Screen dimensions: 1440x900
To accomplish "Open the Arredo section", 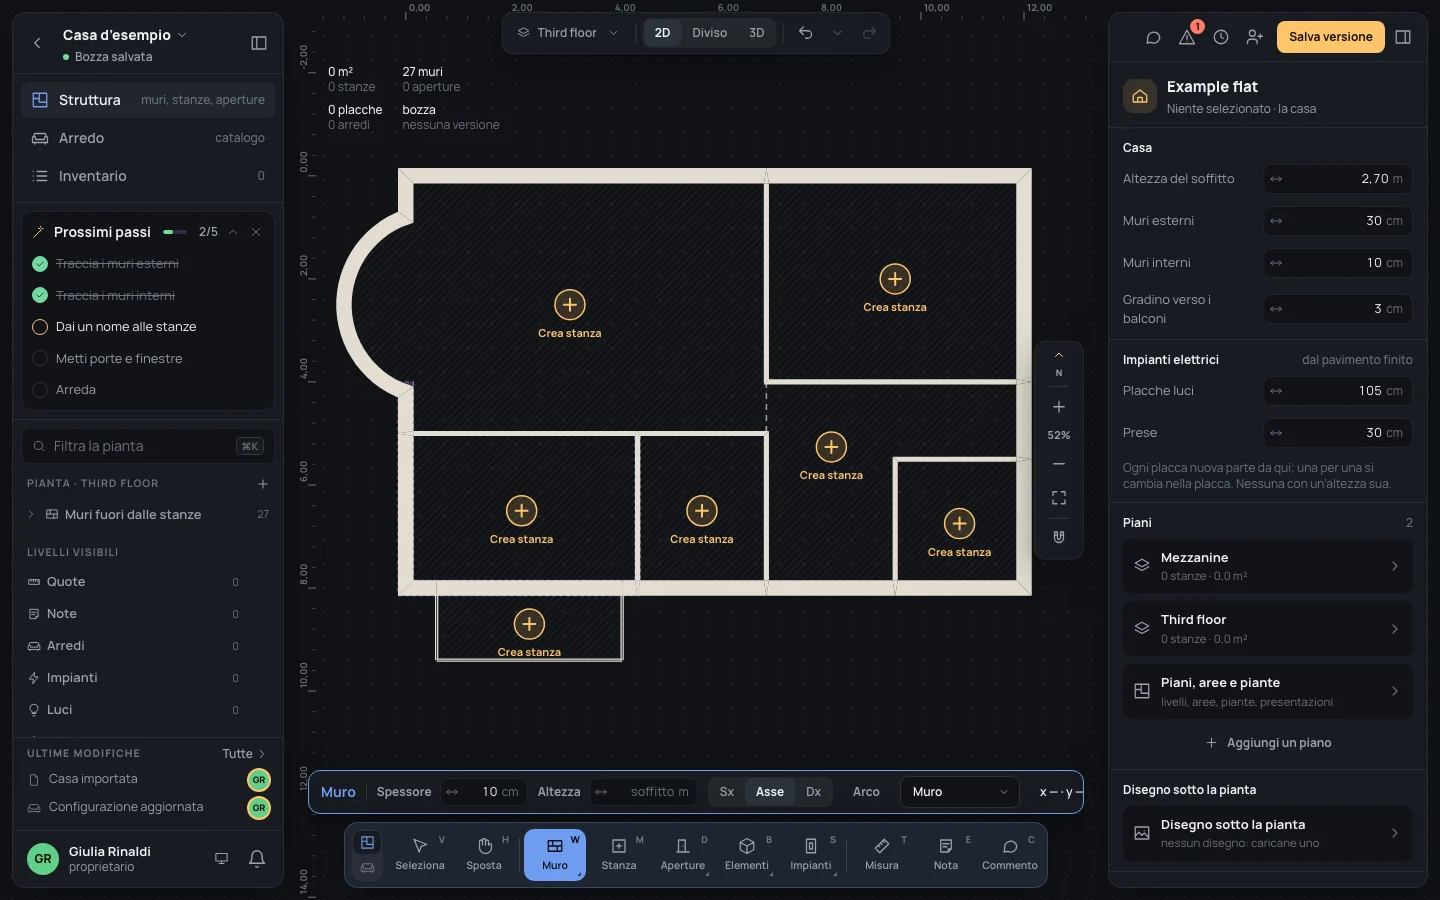I will 148,138.
